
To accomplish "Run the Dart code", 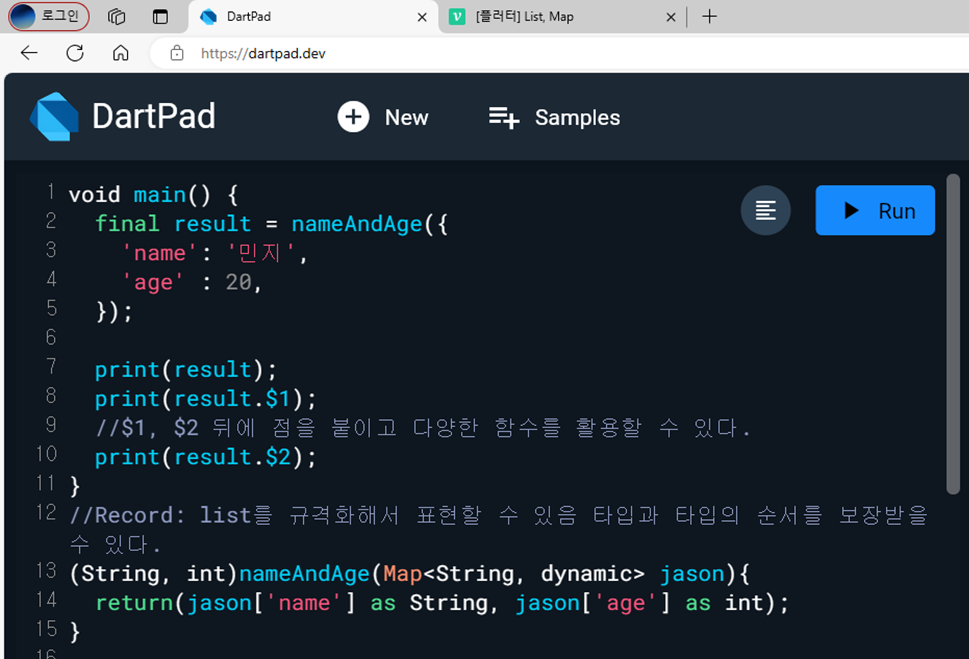I will click(x=875, y=210).
